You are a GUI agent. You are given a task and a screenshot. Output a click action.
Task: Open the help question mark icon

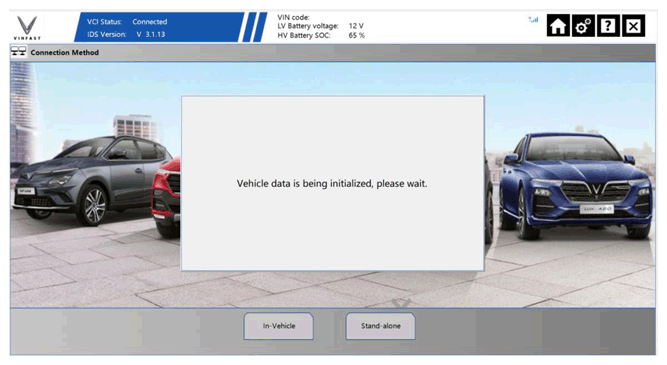608,26
